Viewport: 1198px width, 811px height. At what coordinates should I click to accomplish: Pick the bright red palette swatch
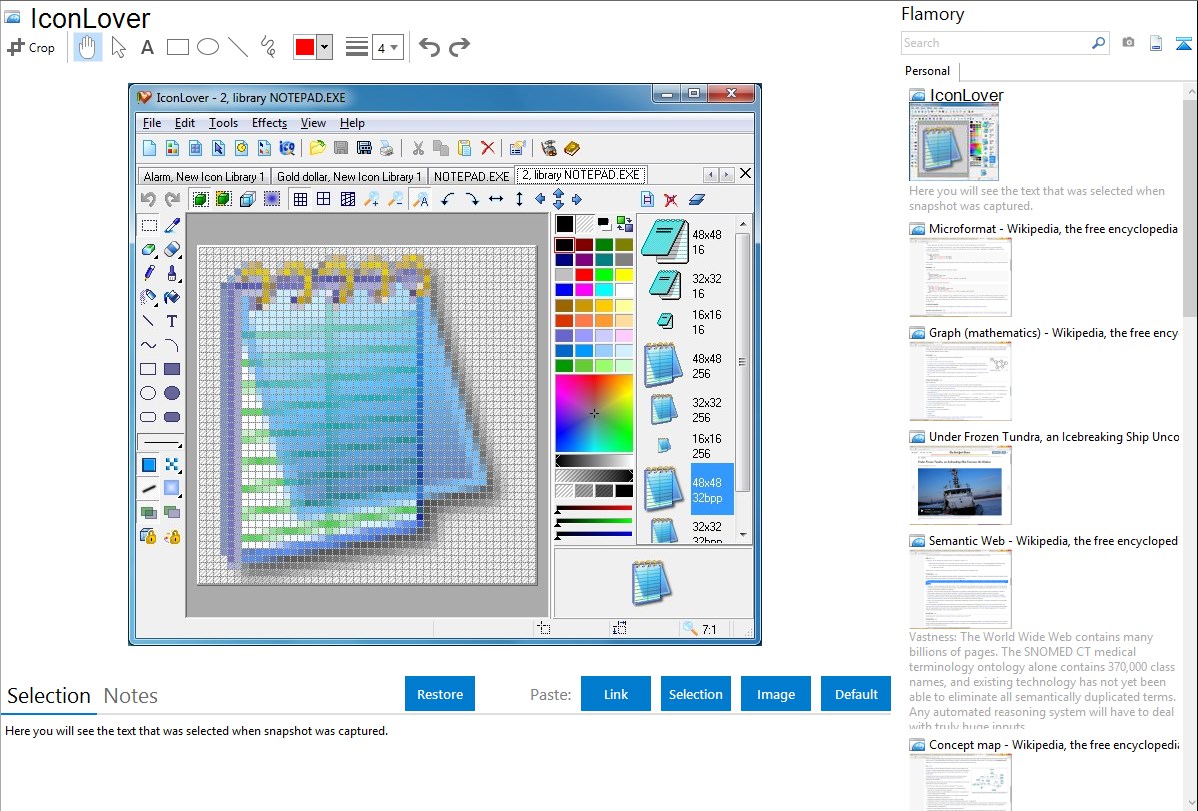click(x=584, y=275)
